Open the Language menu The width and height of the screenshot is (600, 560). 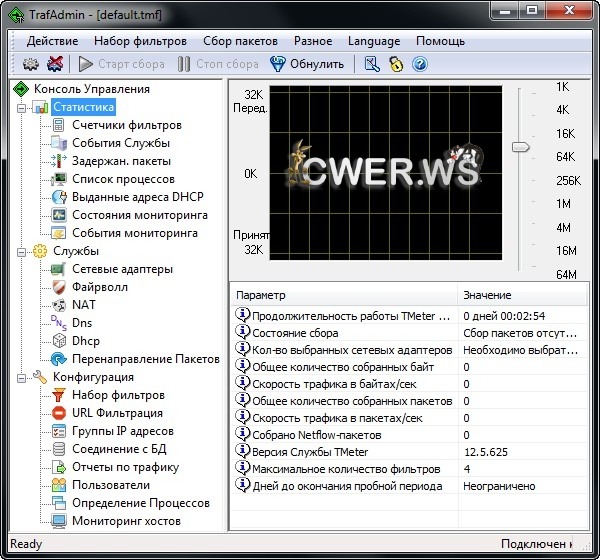tap(373, 41)
